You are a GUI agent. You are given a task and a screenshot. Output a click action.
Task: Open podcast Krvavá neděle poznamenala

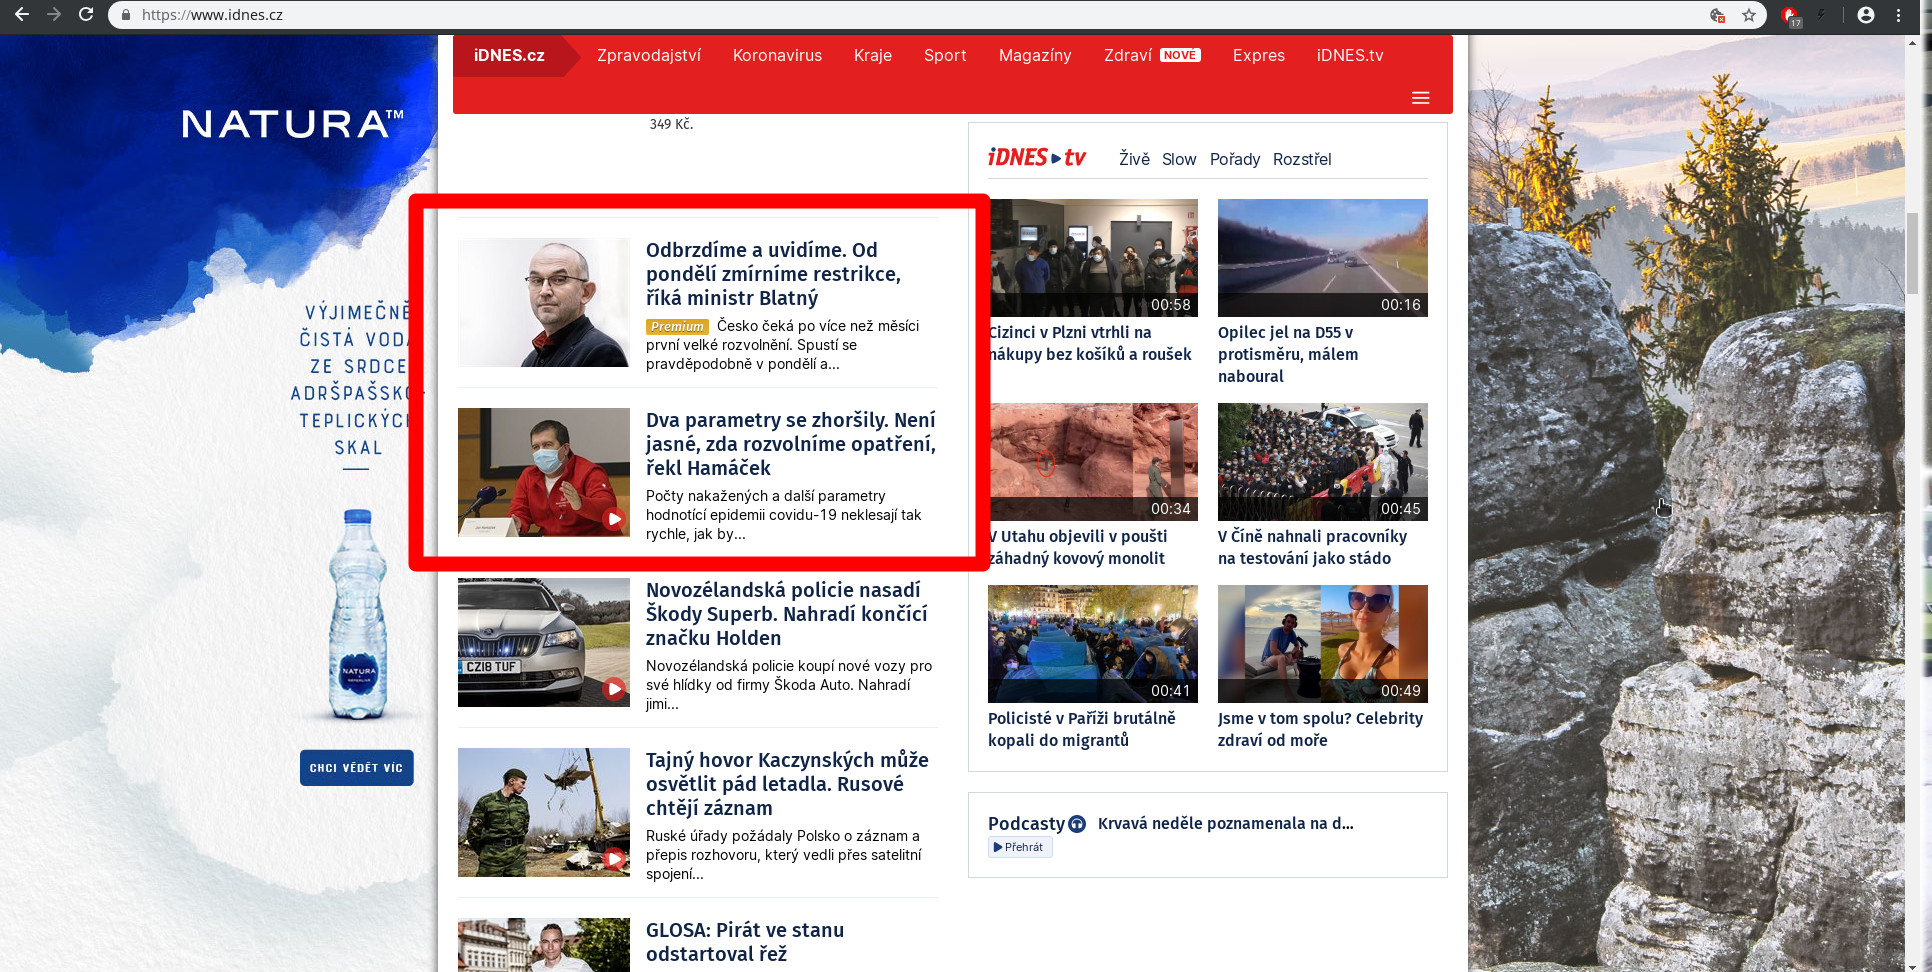point(1225,824)
